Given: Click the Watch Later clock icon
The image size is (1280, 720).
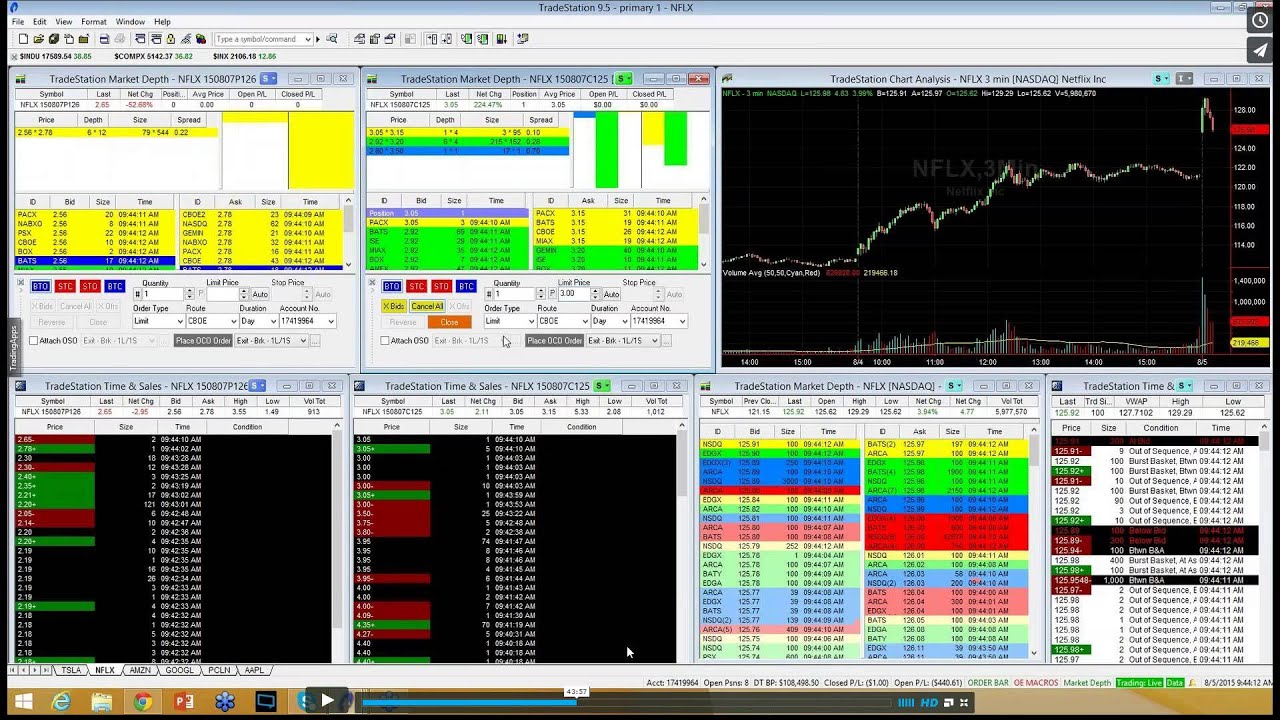Looking at the screenshot, I should (x=1260, y=19).
